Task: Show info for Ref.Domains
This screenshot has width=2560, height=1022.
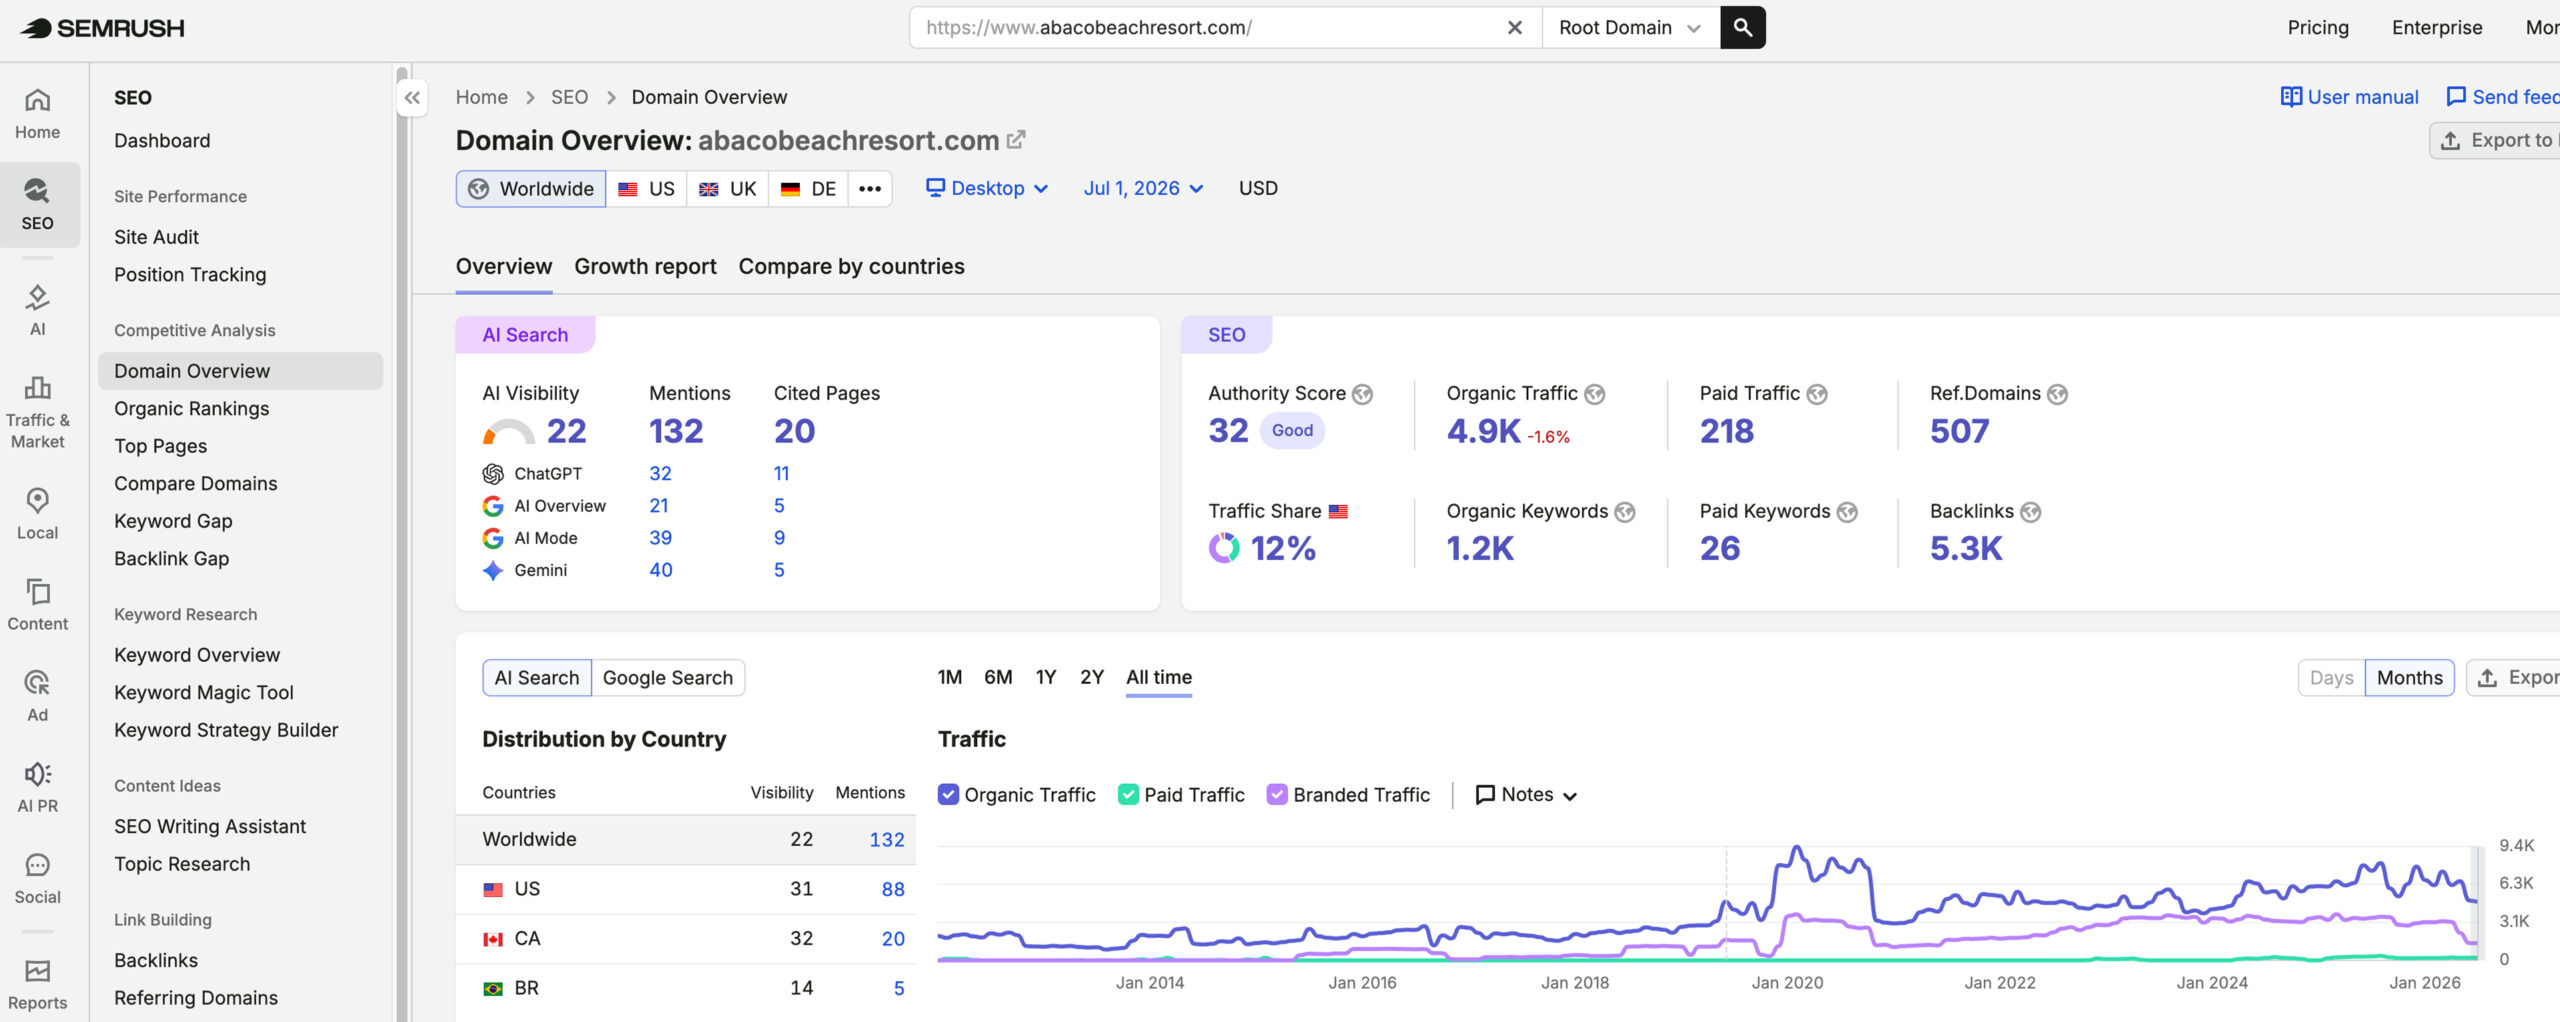Action: coord(2057,394)
